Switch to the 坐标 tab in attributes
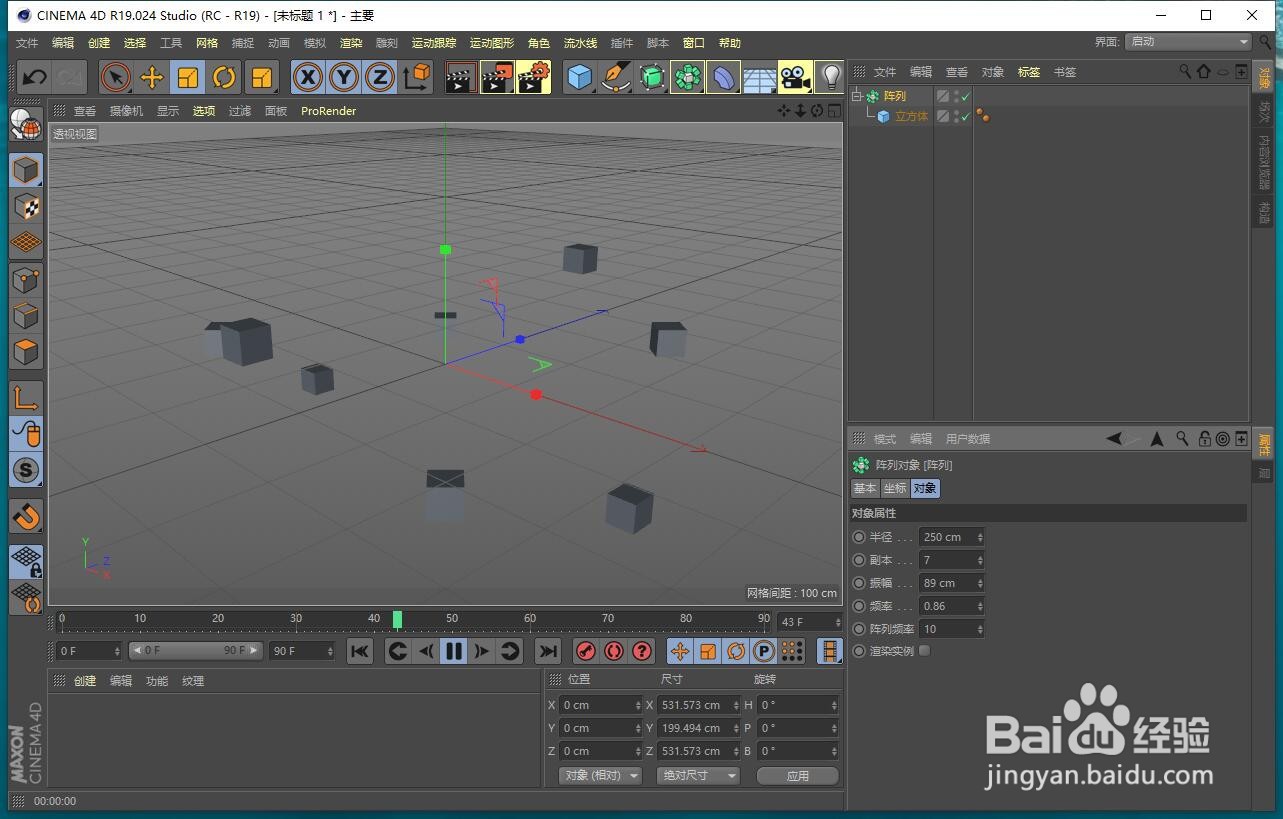 click(x=895, y=488)
